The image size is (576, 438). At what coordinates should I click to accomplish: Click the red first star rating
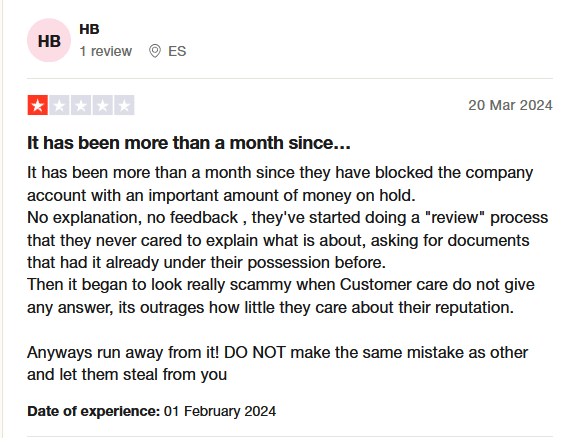pos(37,105)
